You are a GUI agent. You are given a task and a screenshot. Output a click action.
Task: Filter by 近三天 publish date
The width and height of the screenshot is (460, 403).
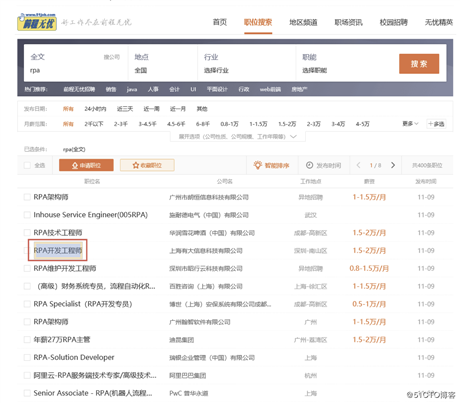125,109
